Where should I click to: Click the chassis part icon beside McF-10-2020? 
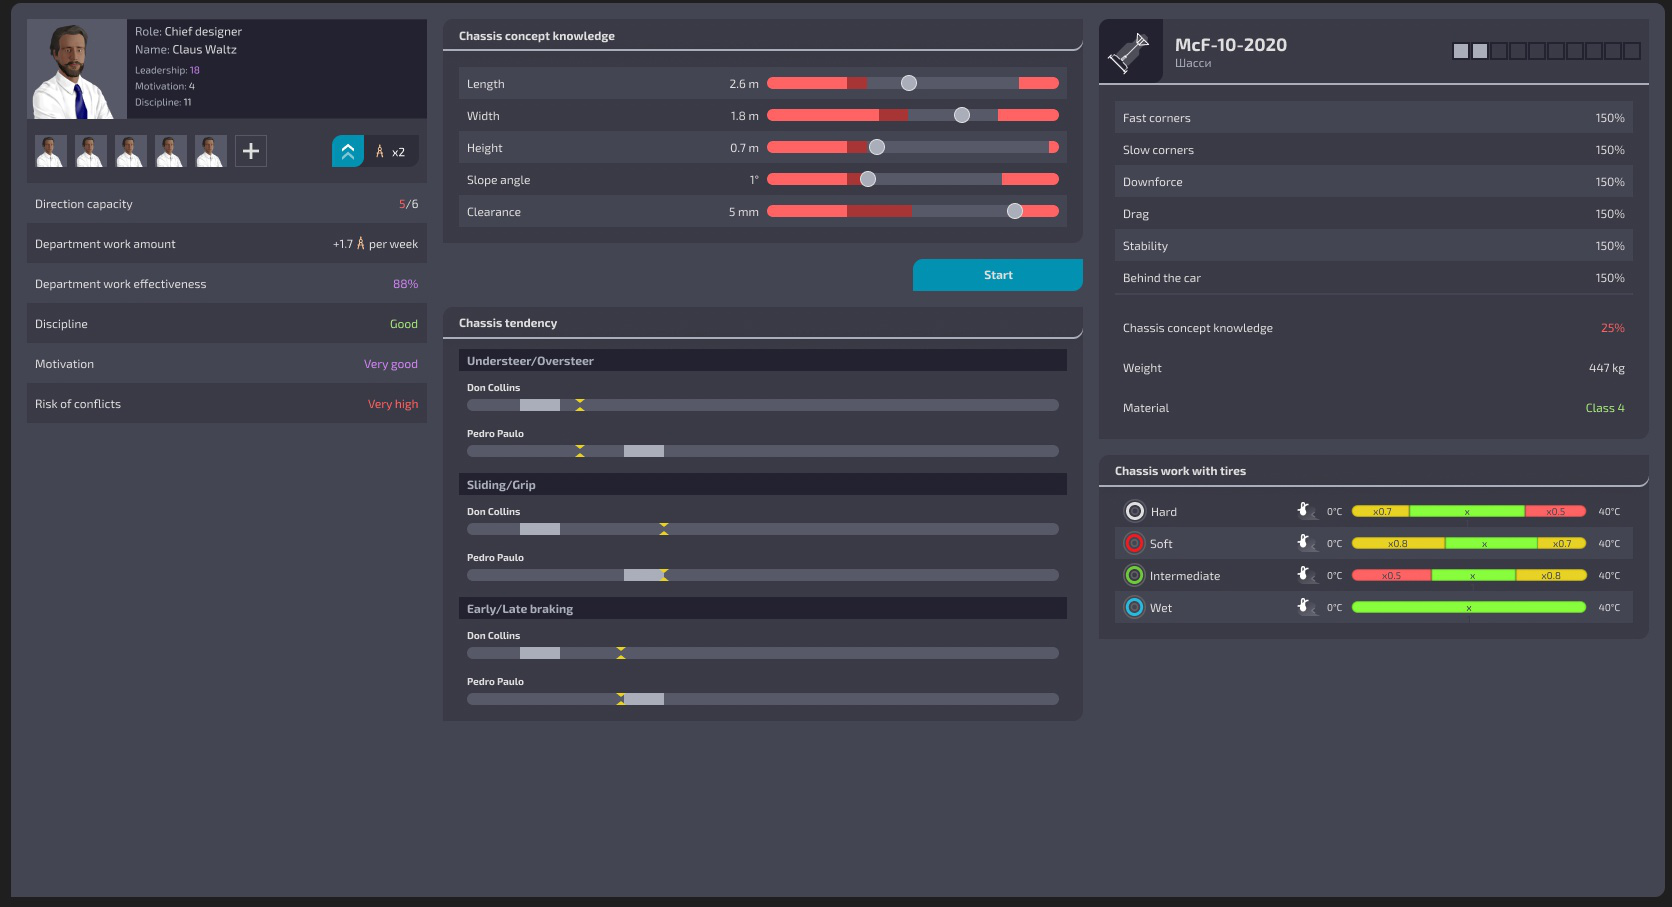coord(1131,51)
